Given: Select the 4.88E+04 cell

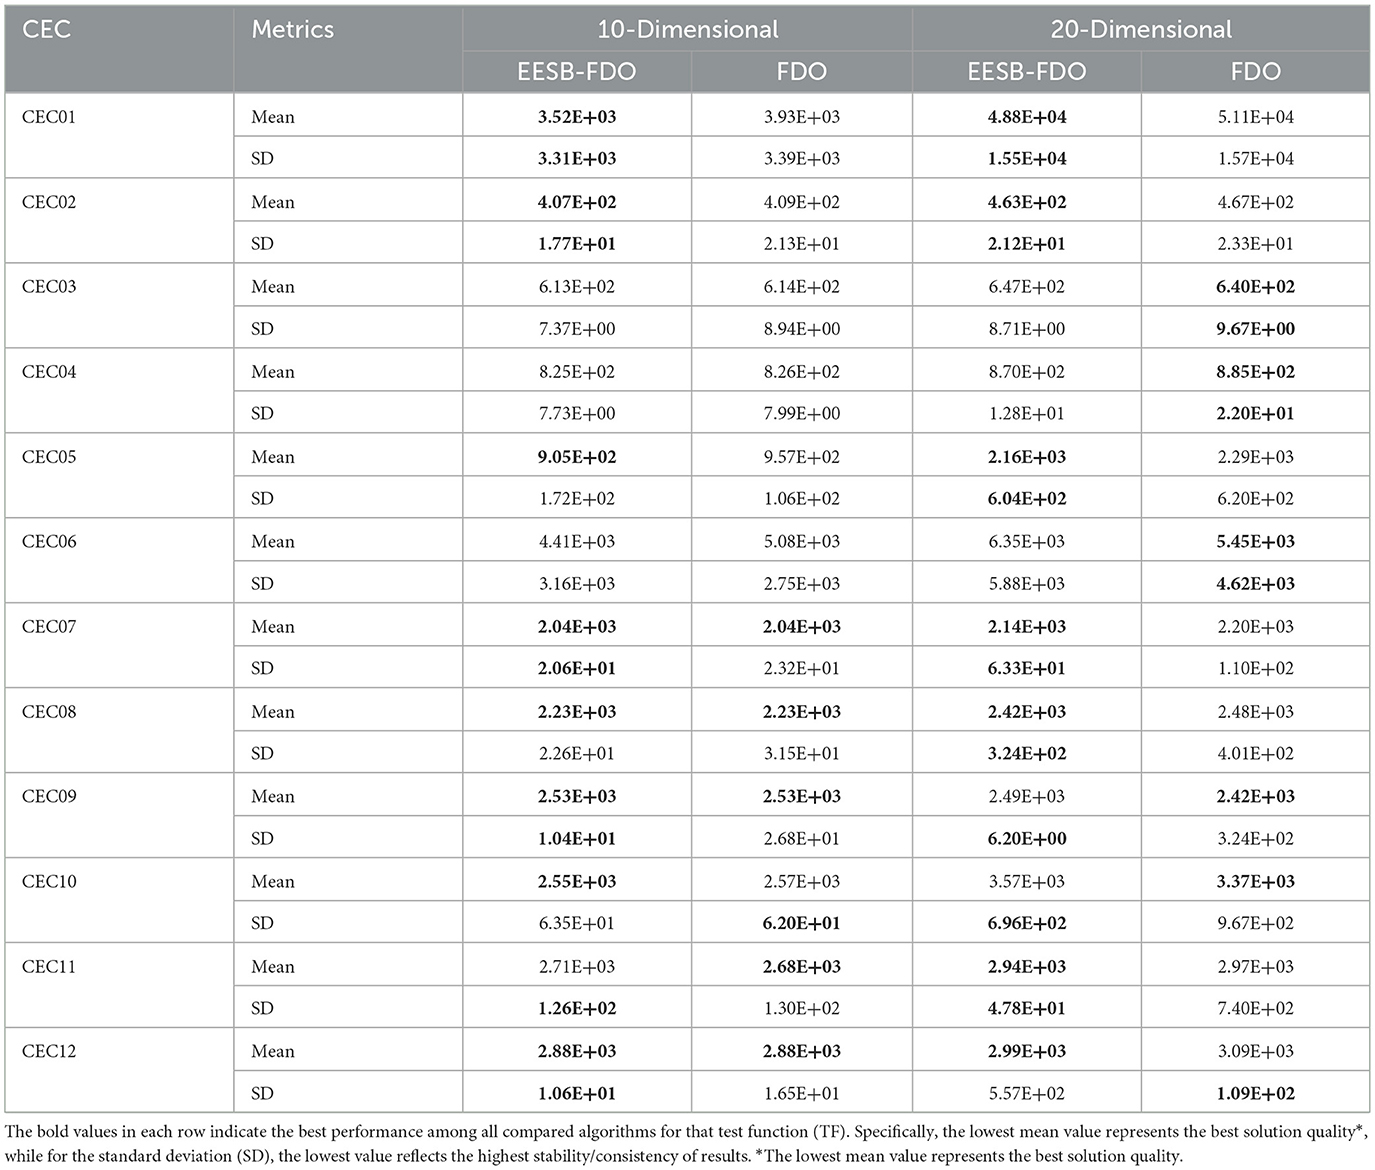Looking at the screenshot, I should [1027, 117].
